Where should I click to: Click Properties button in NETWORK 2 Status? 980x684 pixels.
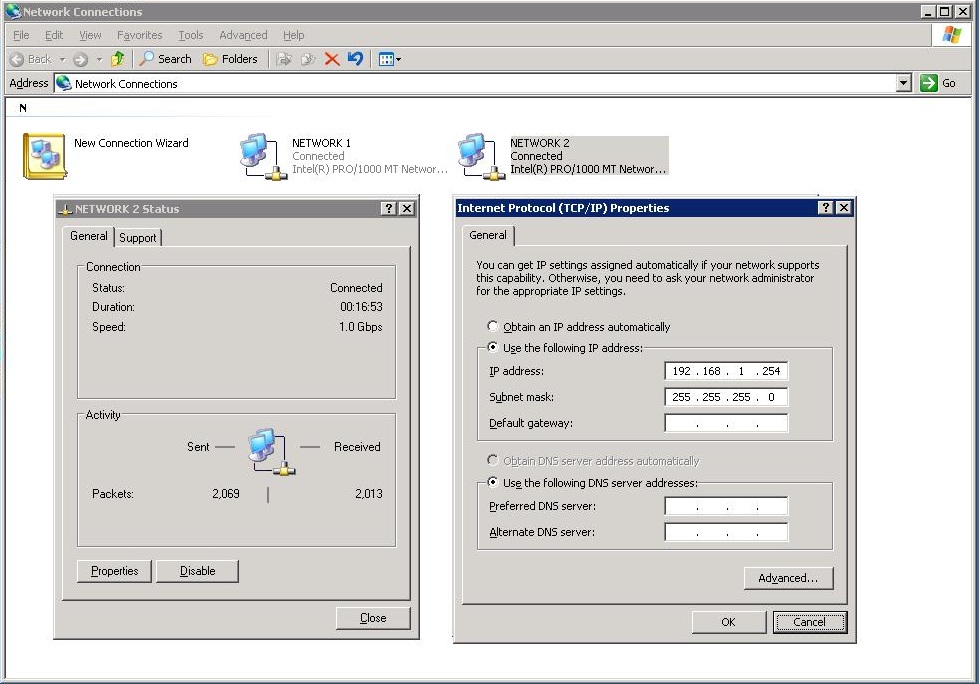(114, 571)
